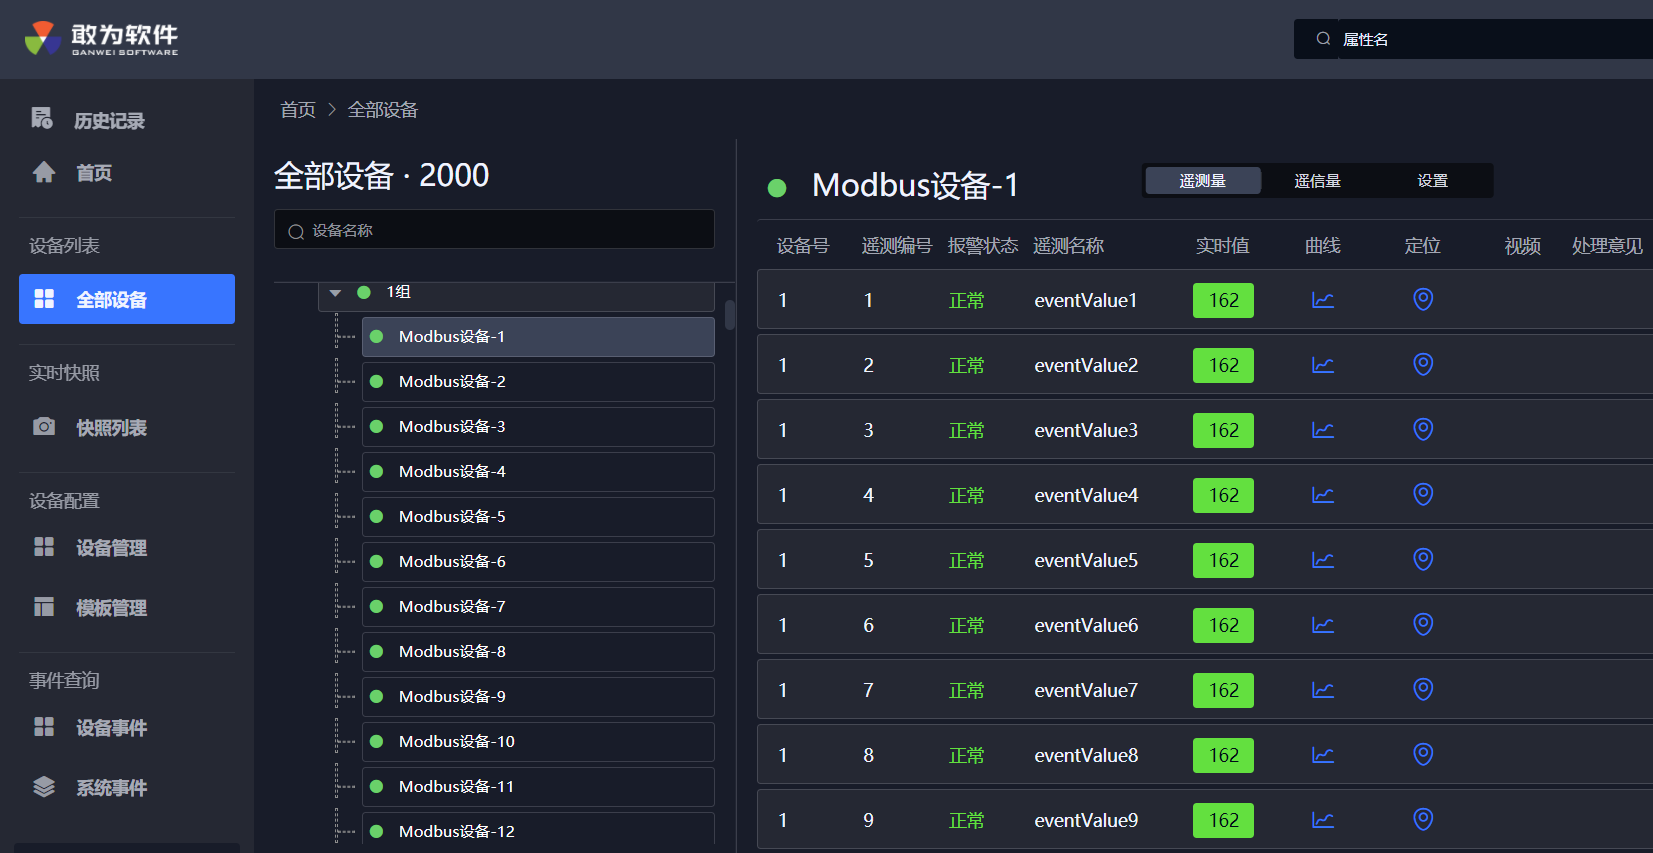Open curve chart icon for eventValue6

[x=1322, y=625]
